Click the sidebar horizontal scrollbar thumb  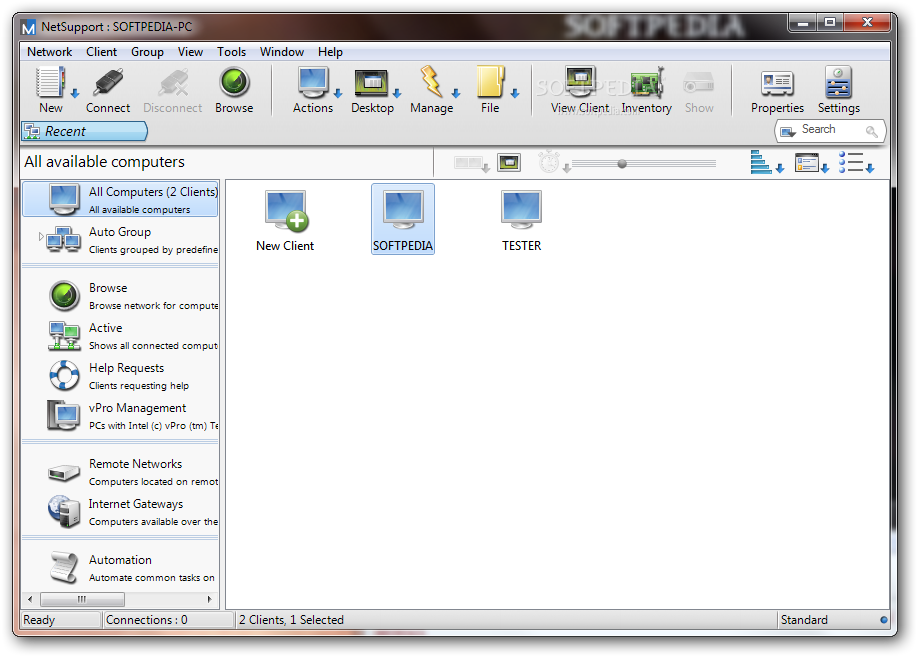(82, 600)
